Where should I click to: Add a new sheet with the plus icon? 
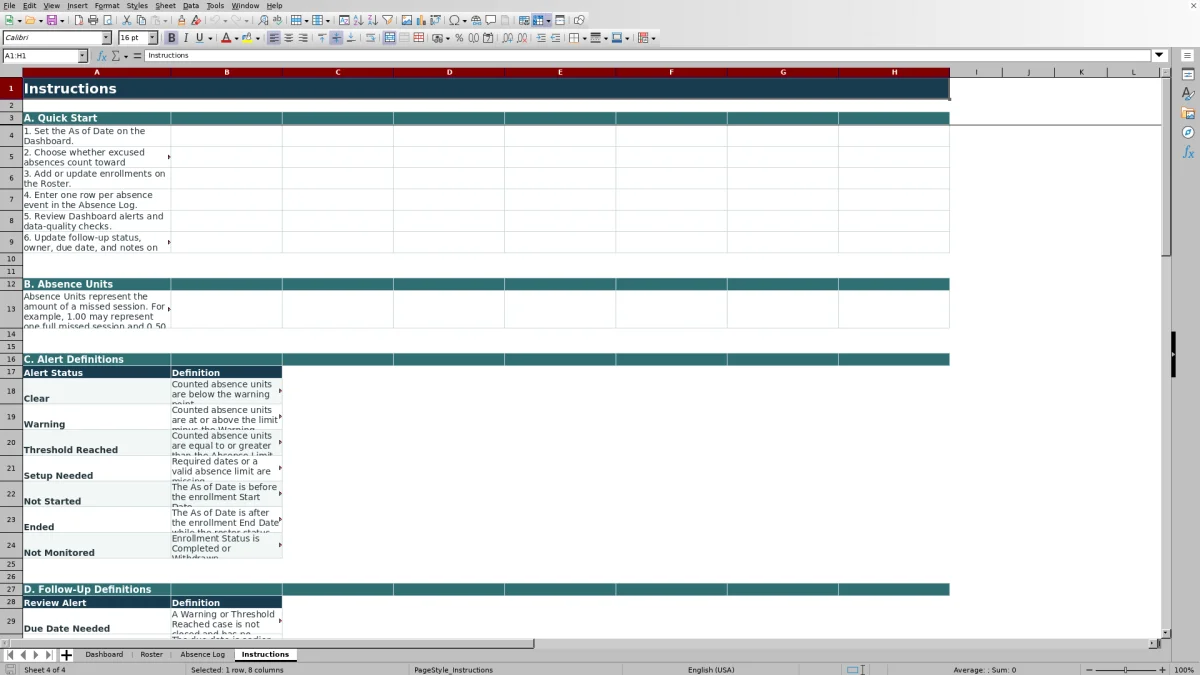tap(66, 655)
